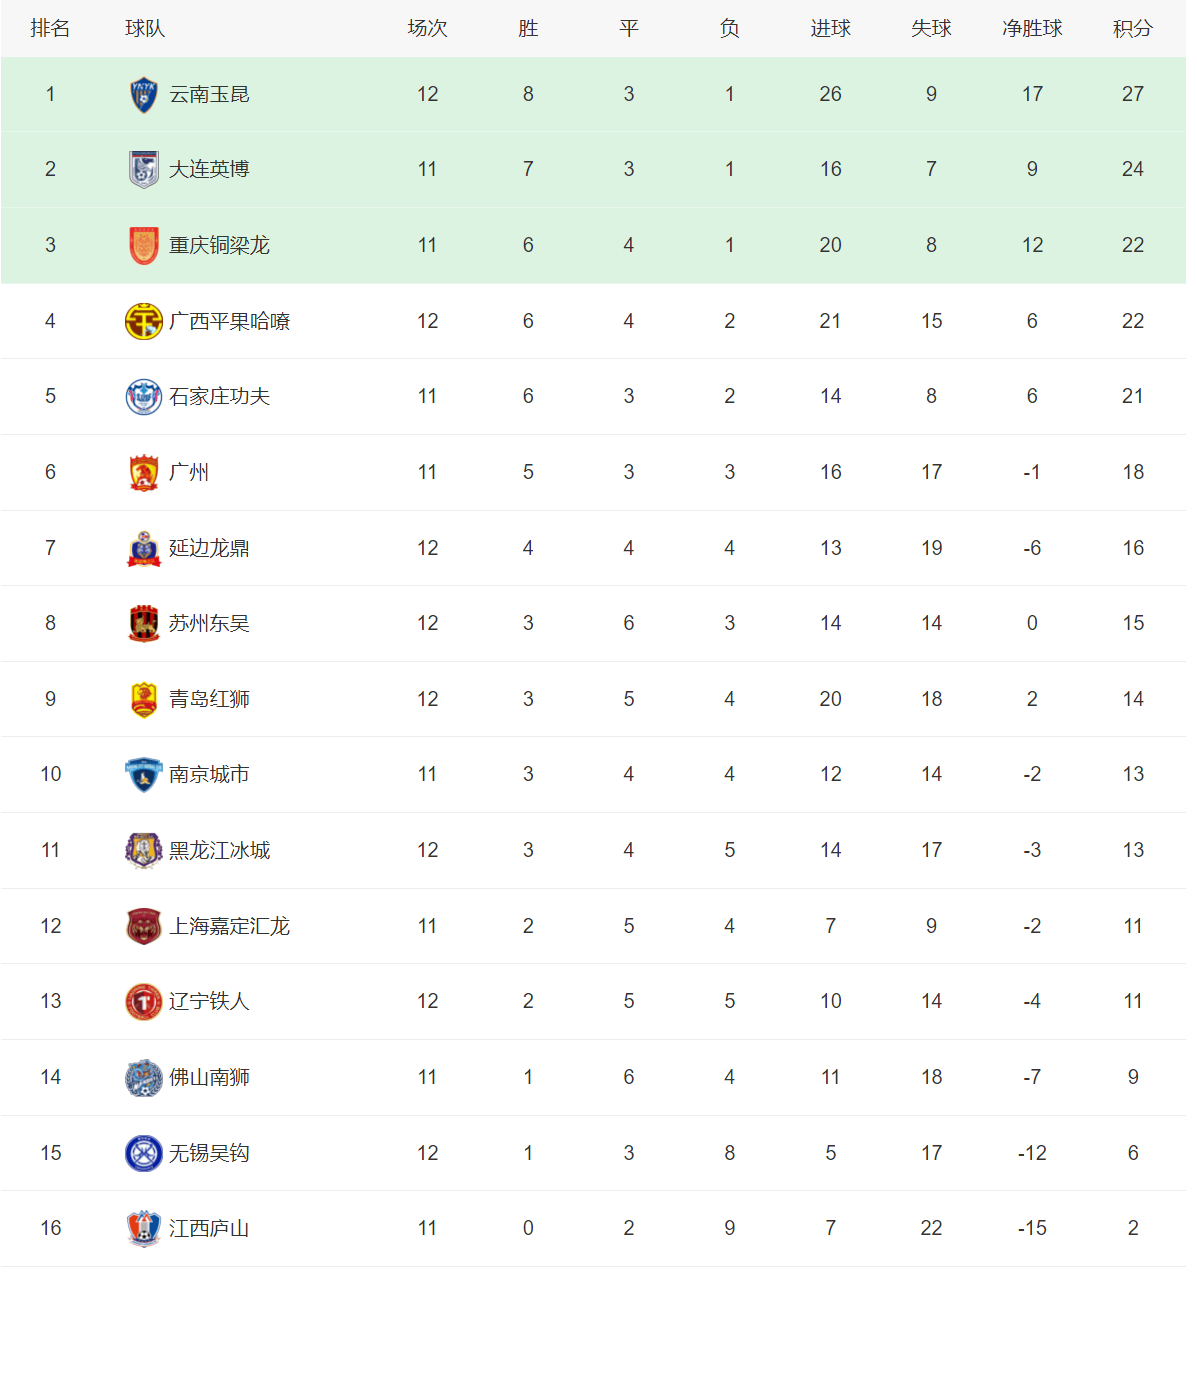Click the 排名 column header
Viewport: 1197px width, 1382px height.
tap(50, 29)
